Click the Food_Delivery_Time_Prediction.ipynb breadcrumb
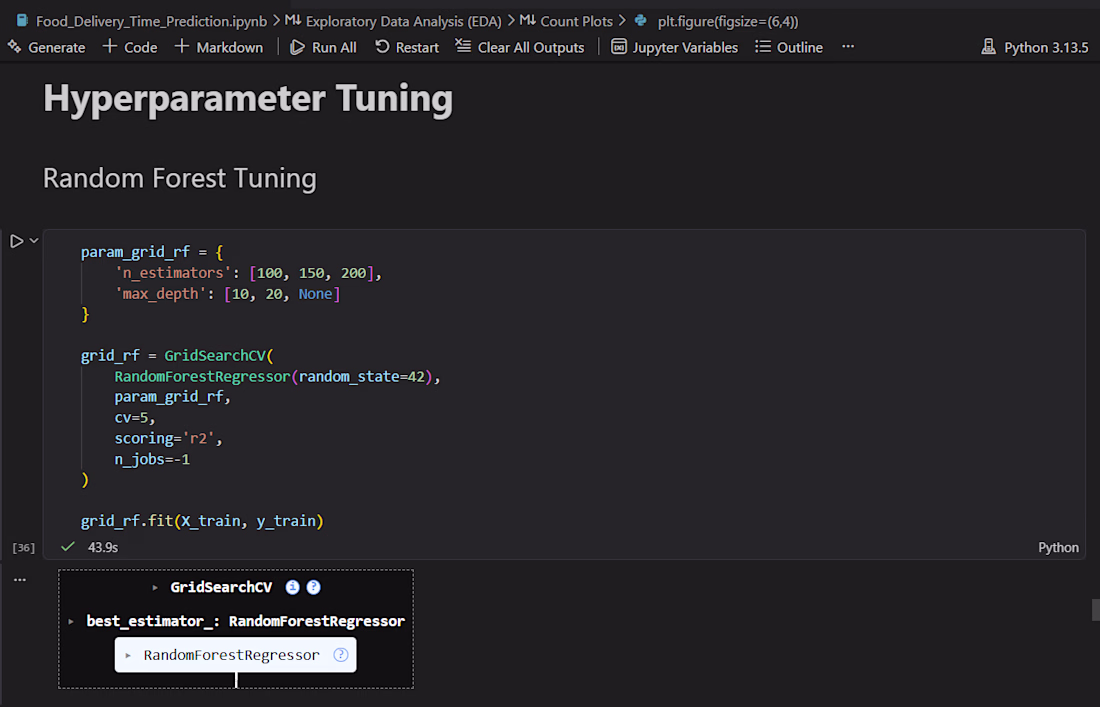This screenshot has width=1100, height=707. pyautogui.click(x=142, y=21)
